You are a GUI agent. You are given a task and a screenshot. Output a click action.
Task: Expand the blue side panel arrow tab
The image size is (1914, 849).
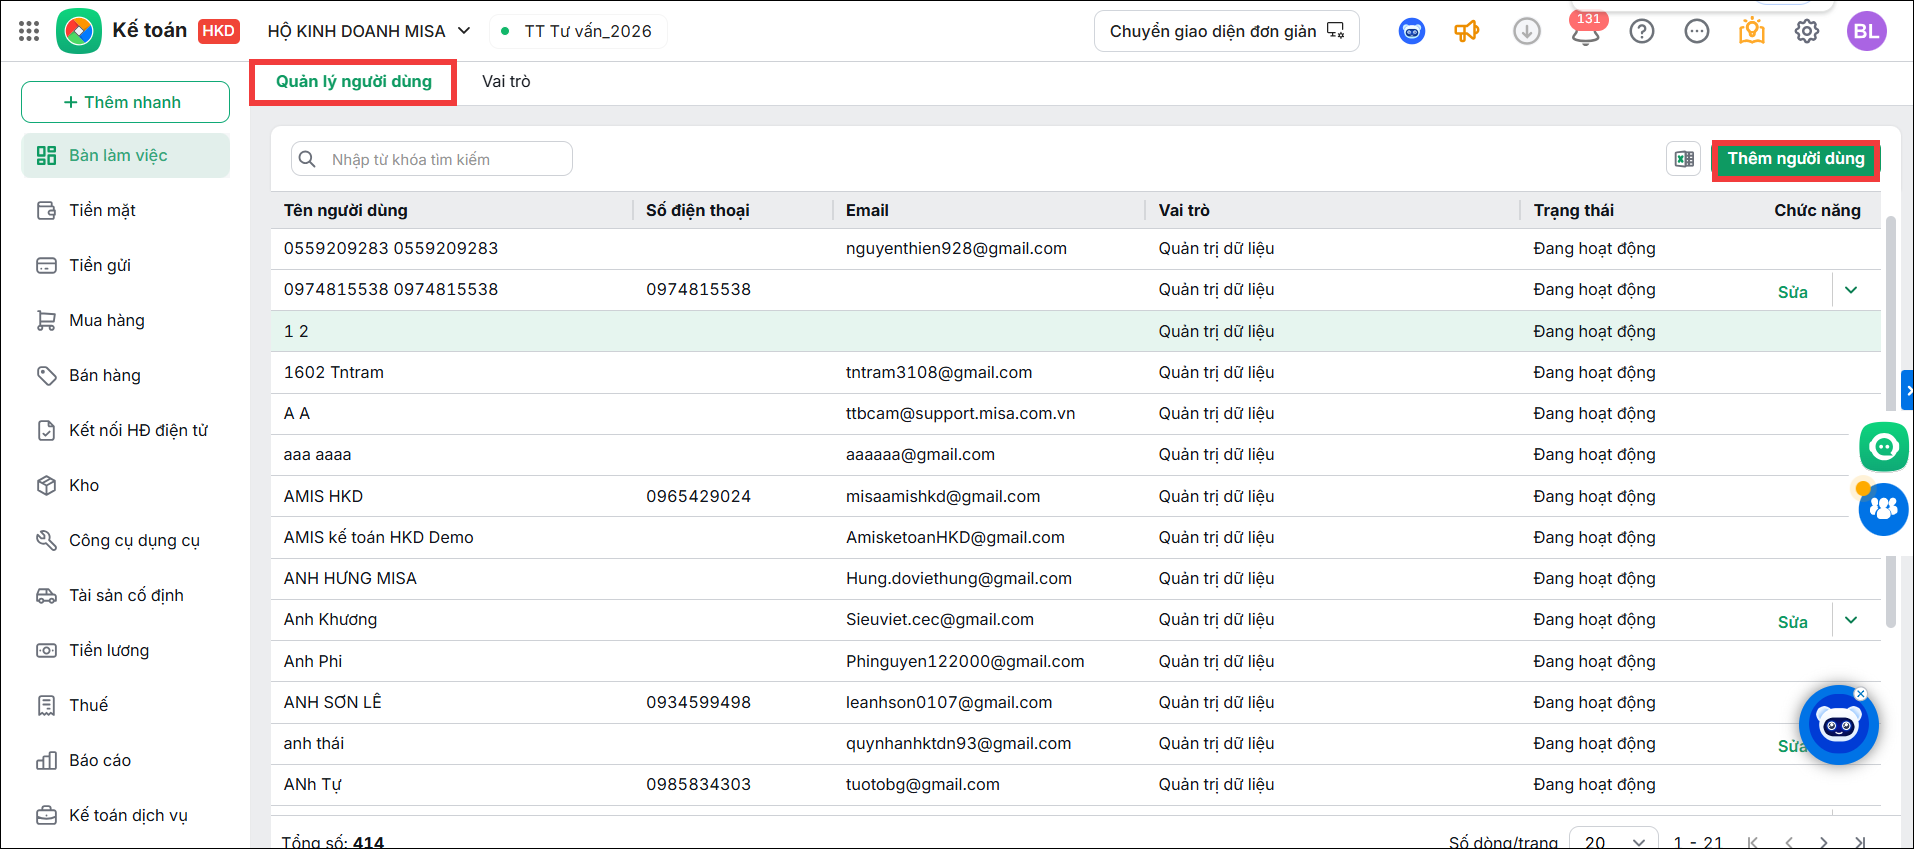[x=1908, y=390]
